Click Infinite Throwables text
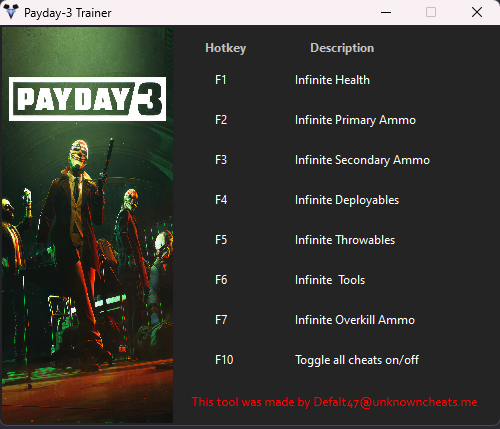 [345, 240]
